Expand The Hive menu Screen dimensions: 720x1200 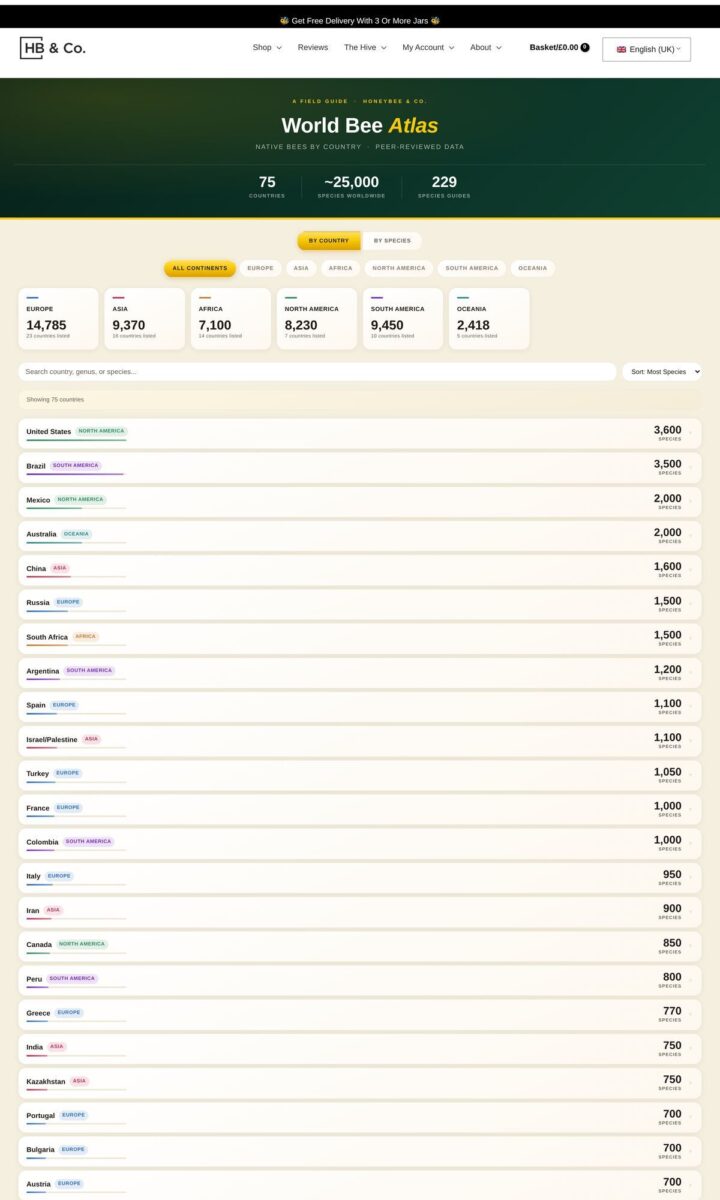tap(365, 47)
